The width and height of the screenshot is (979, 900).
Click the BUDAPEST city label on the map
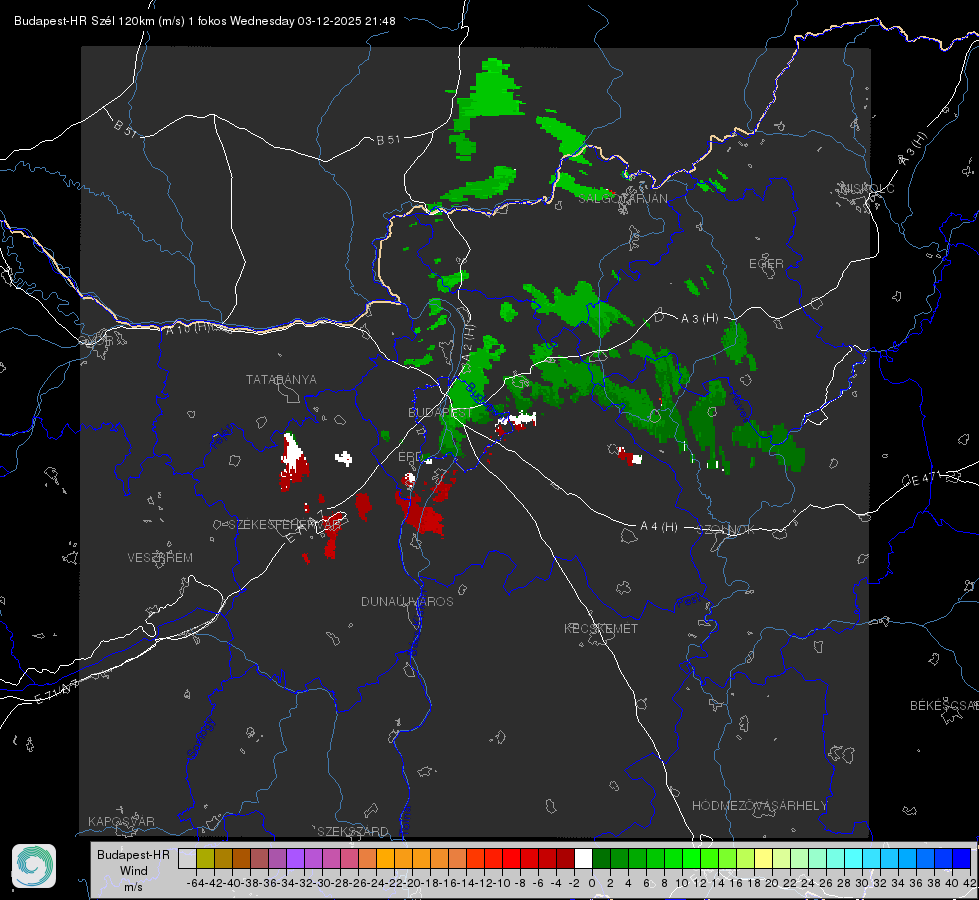440,413
